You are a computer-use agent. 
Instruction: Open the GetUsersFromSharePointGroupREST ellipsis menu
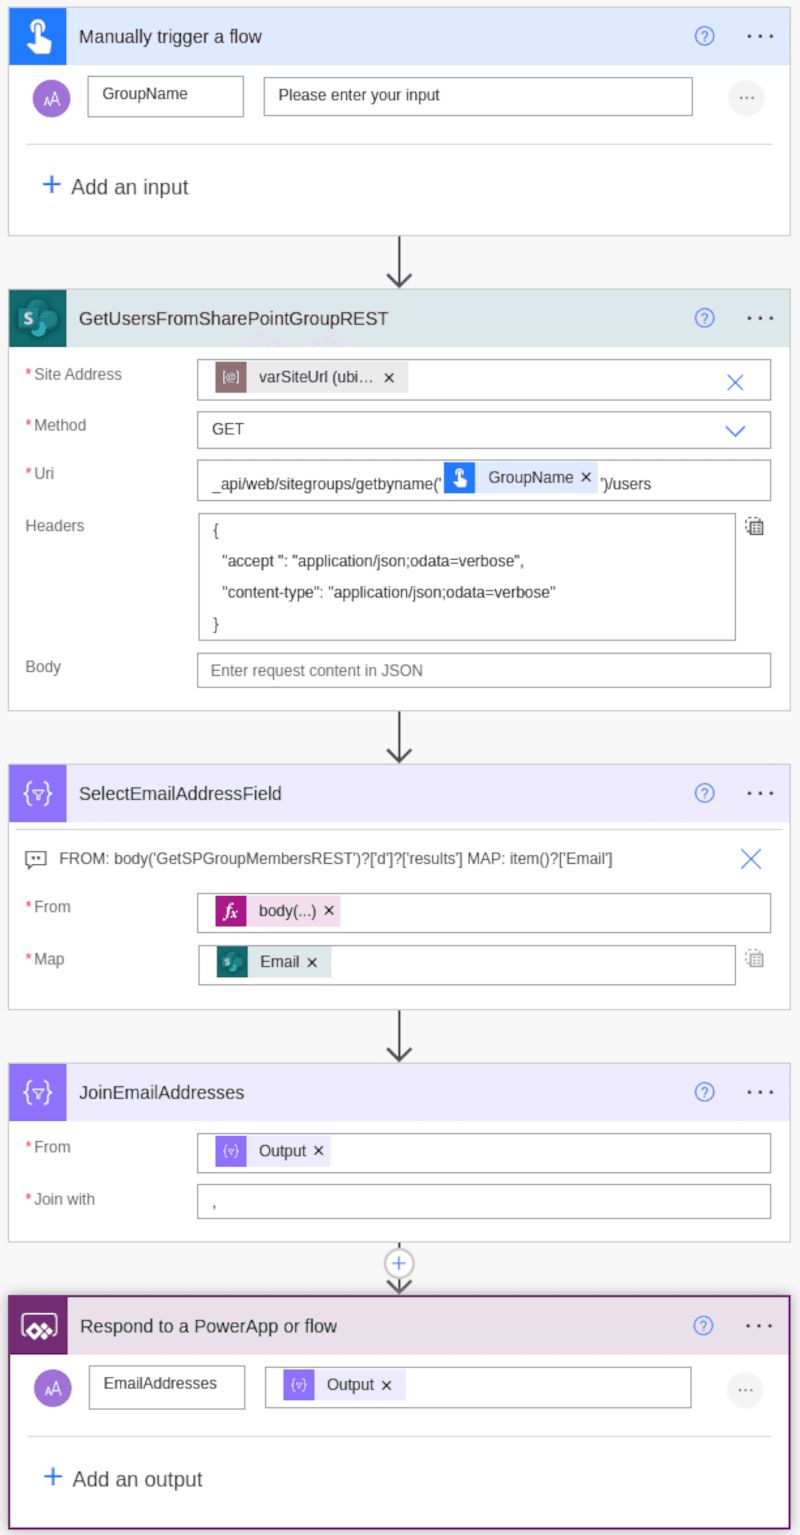[x=760, y=318]
